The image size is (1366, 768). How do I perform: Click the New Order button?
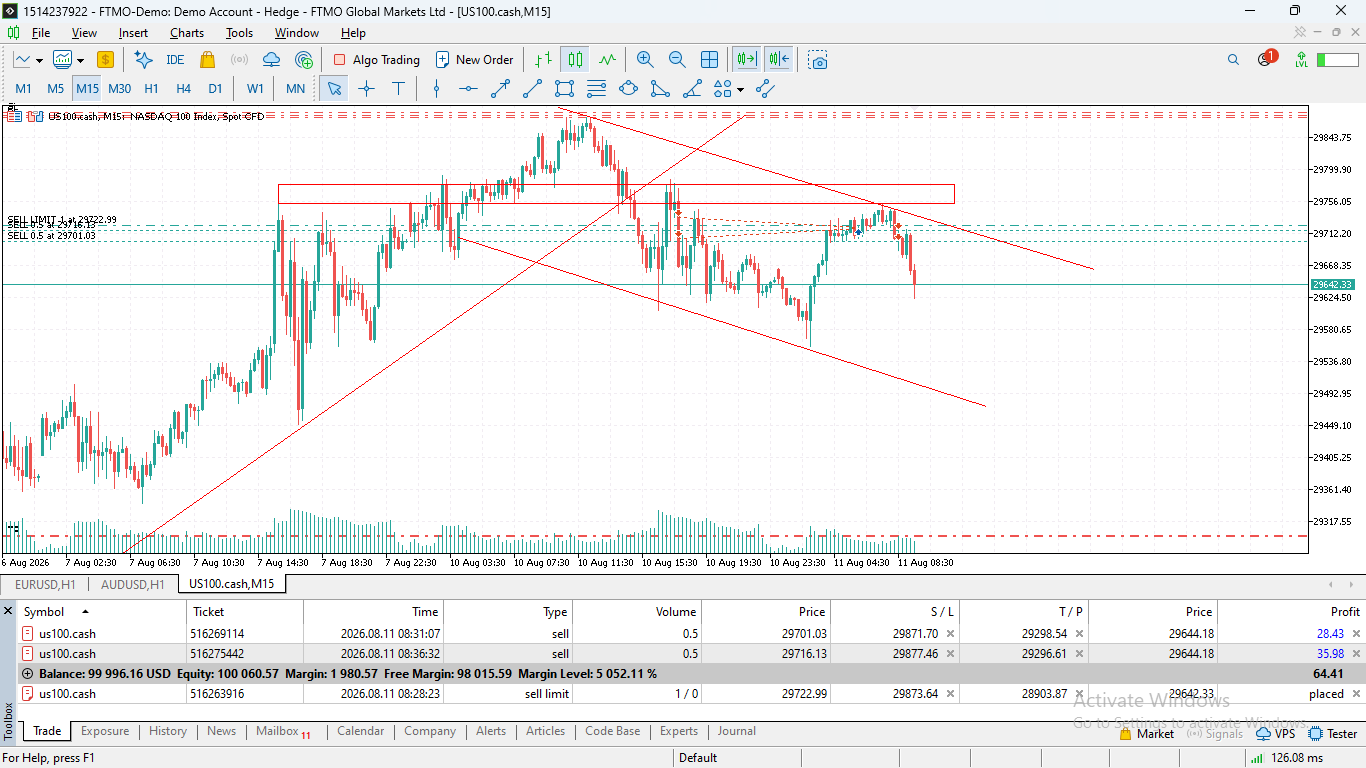[x=474, y=60]
